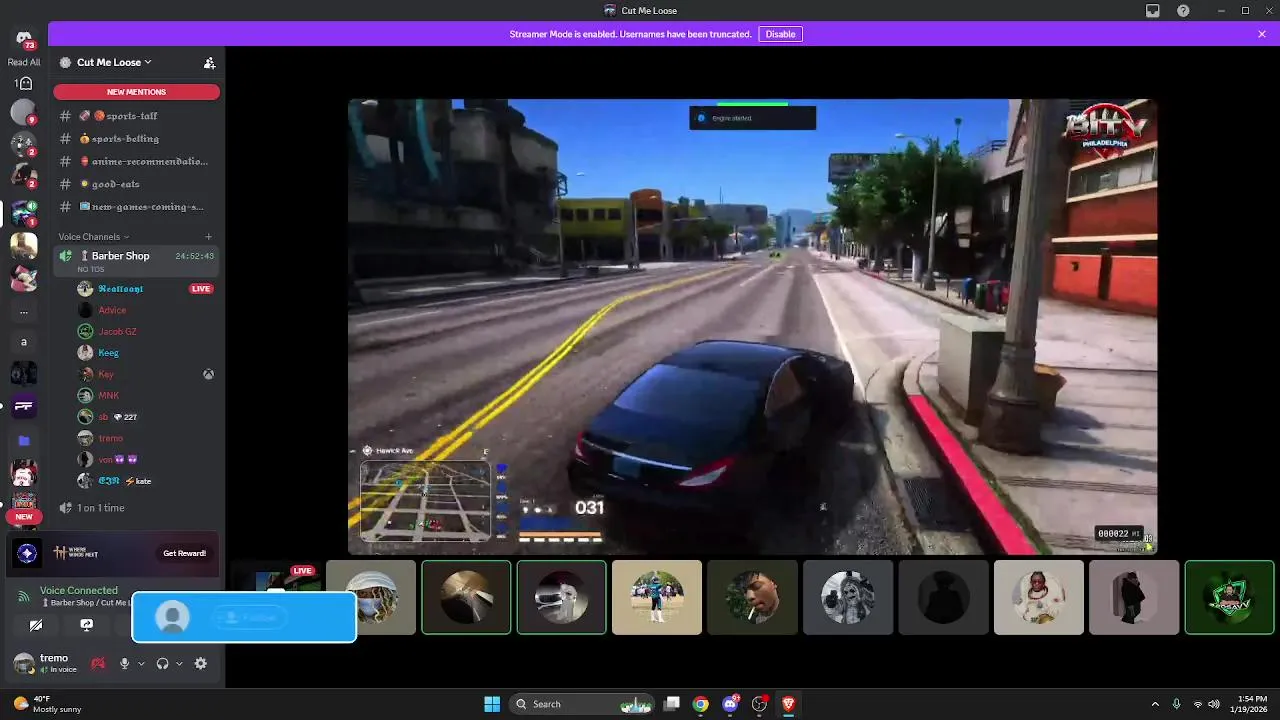Open the invite people icon beside Cut Me Loose
The width and height of the screenshot is (1280, 720).
click(209, 62)
